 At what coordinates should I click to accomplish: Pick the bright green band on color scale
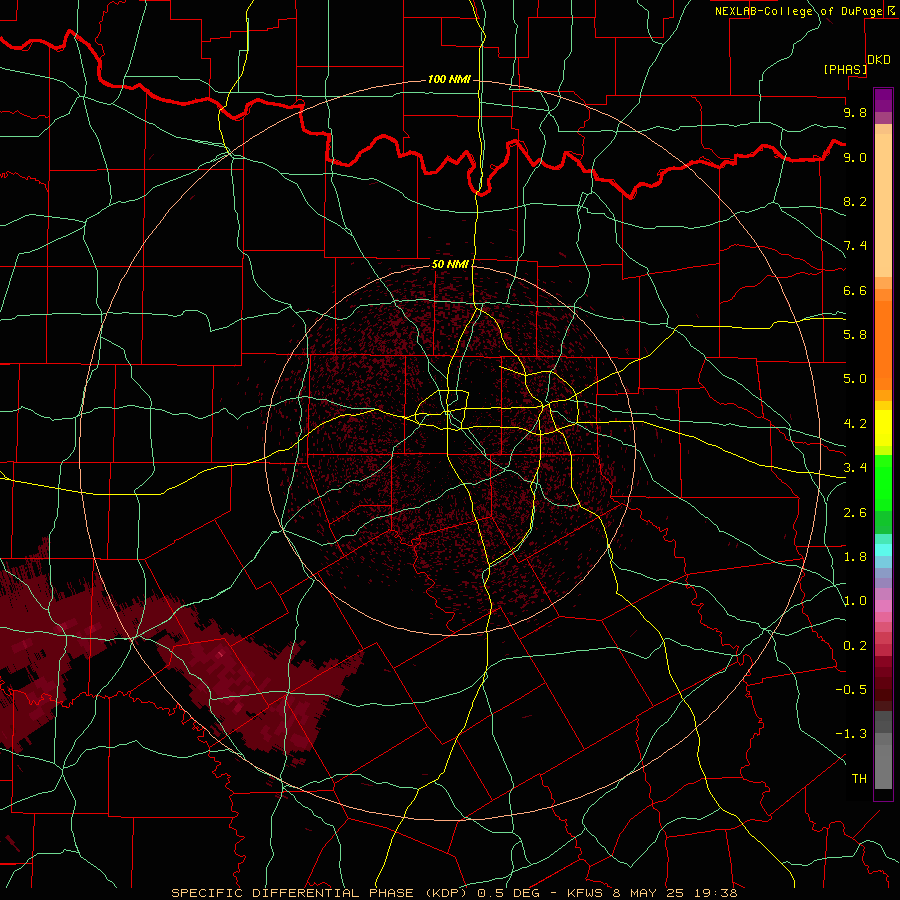[883, 482]
